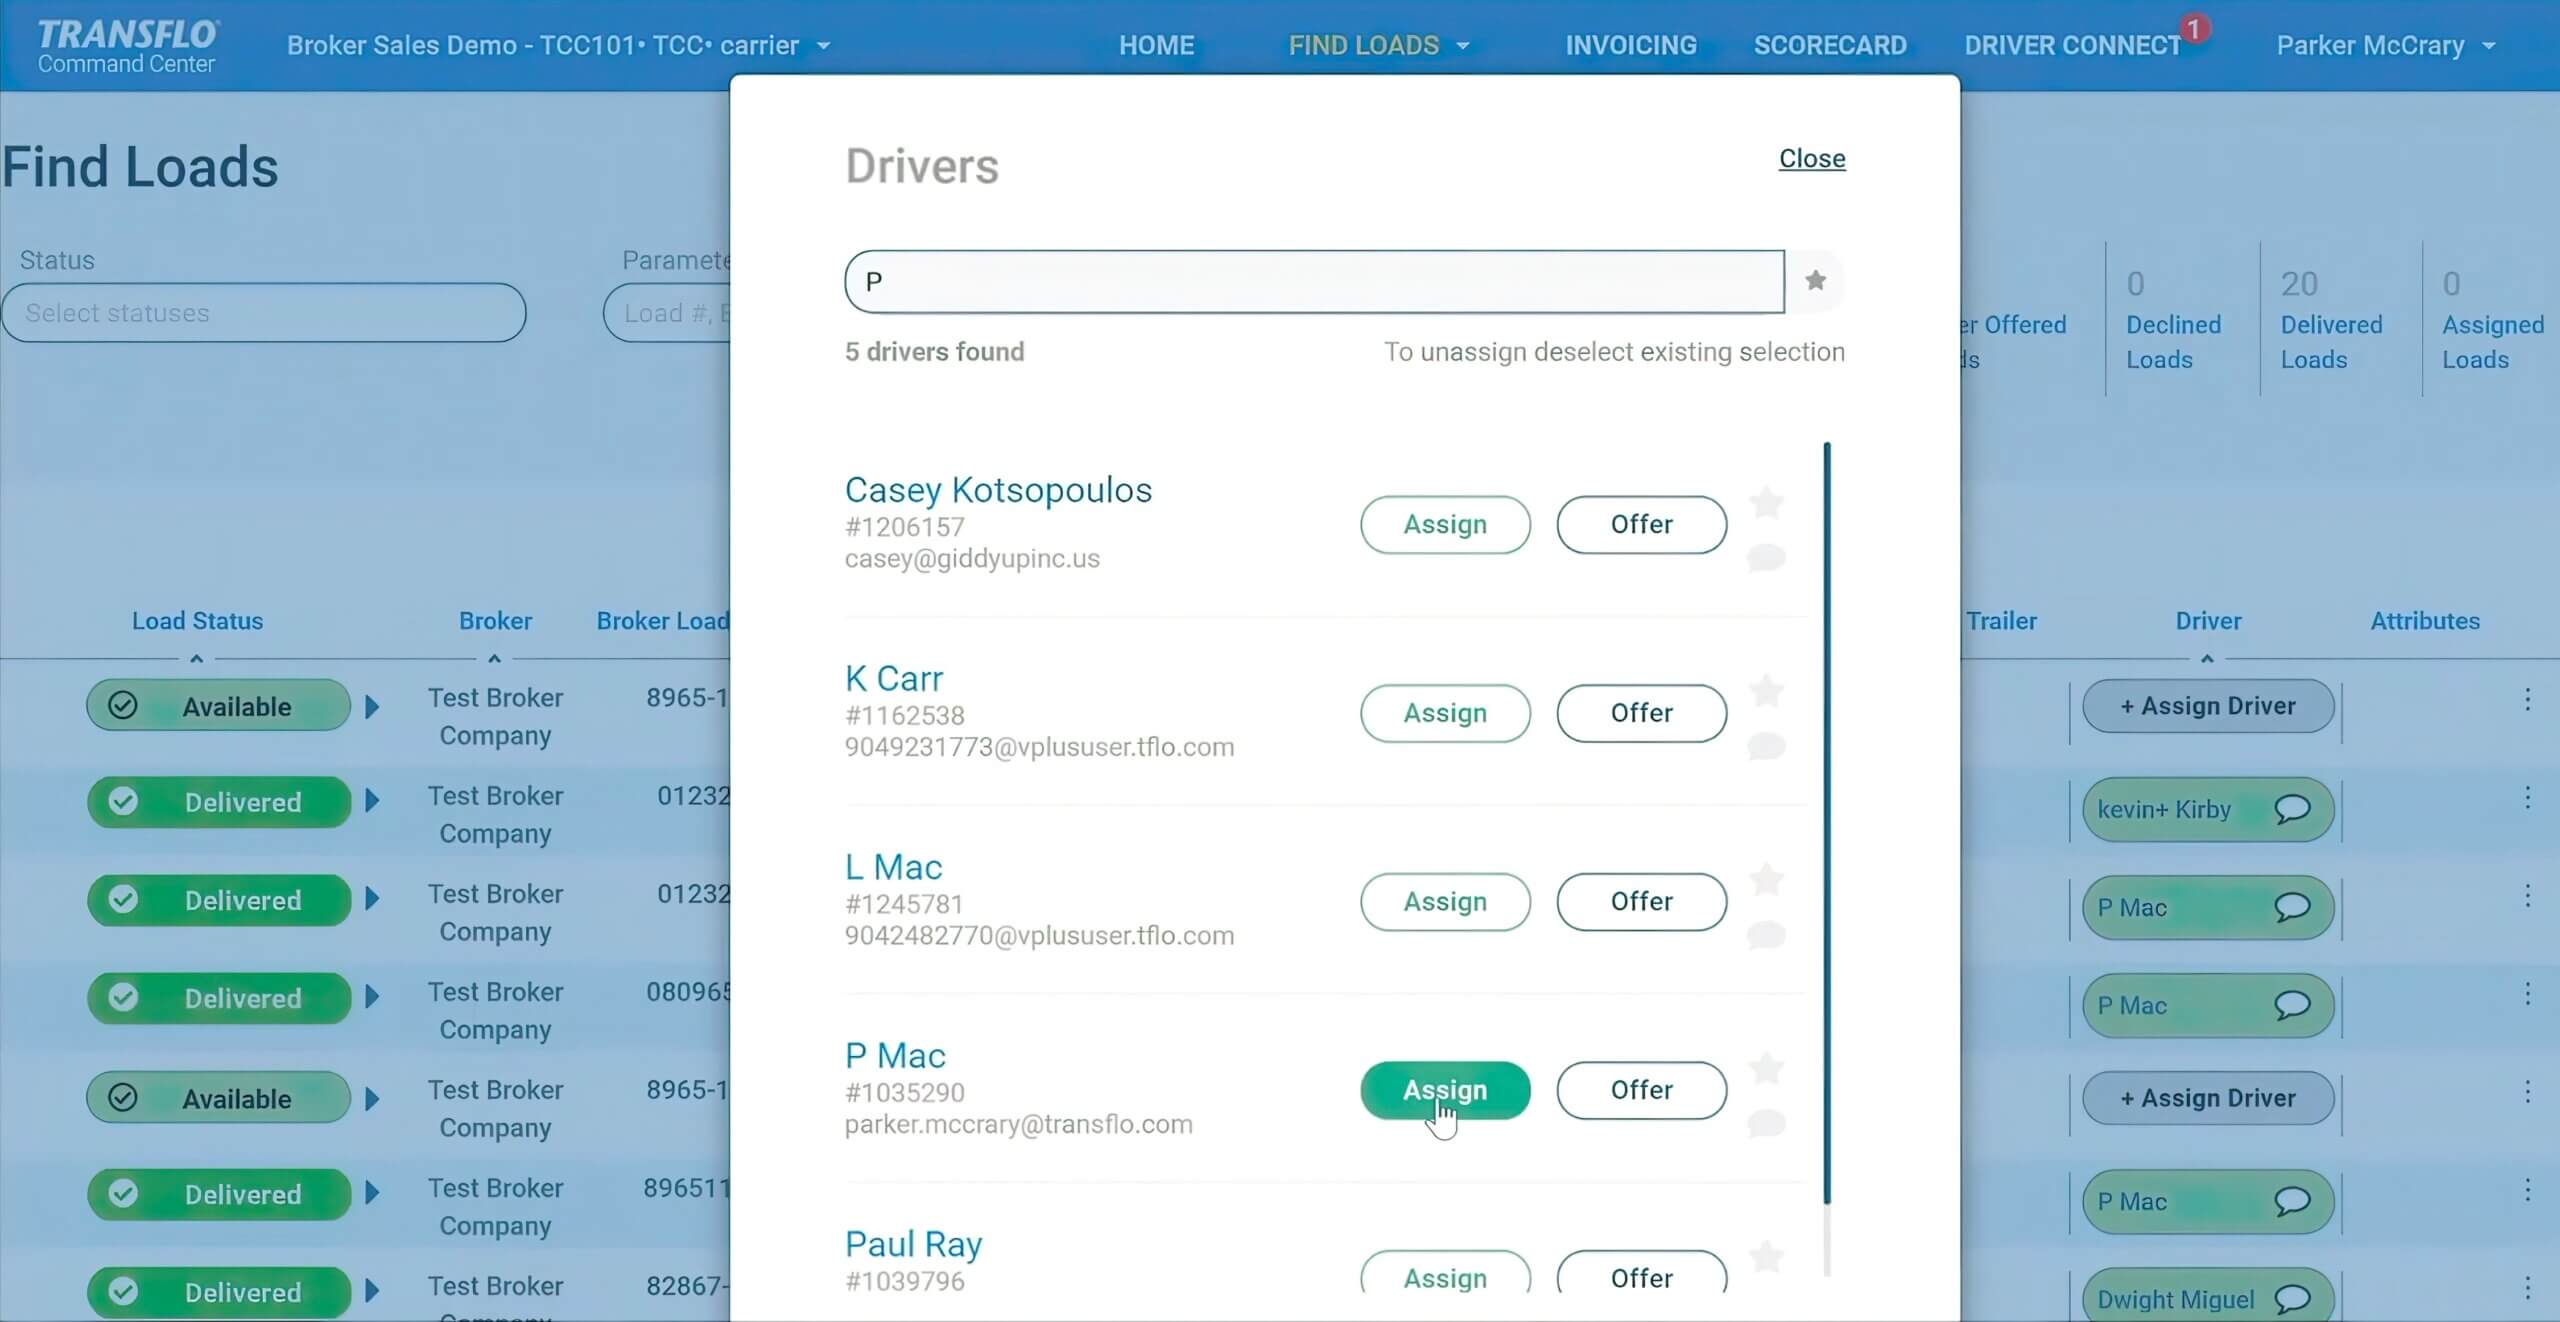Go to HOME in top navigation
The height and width of the screenshot is (1322, 2560).
pos(1156,45)
